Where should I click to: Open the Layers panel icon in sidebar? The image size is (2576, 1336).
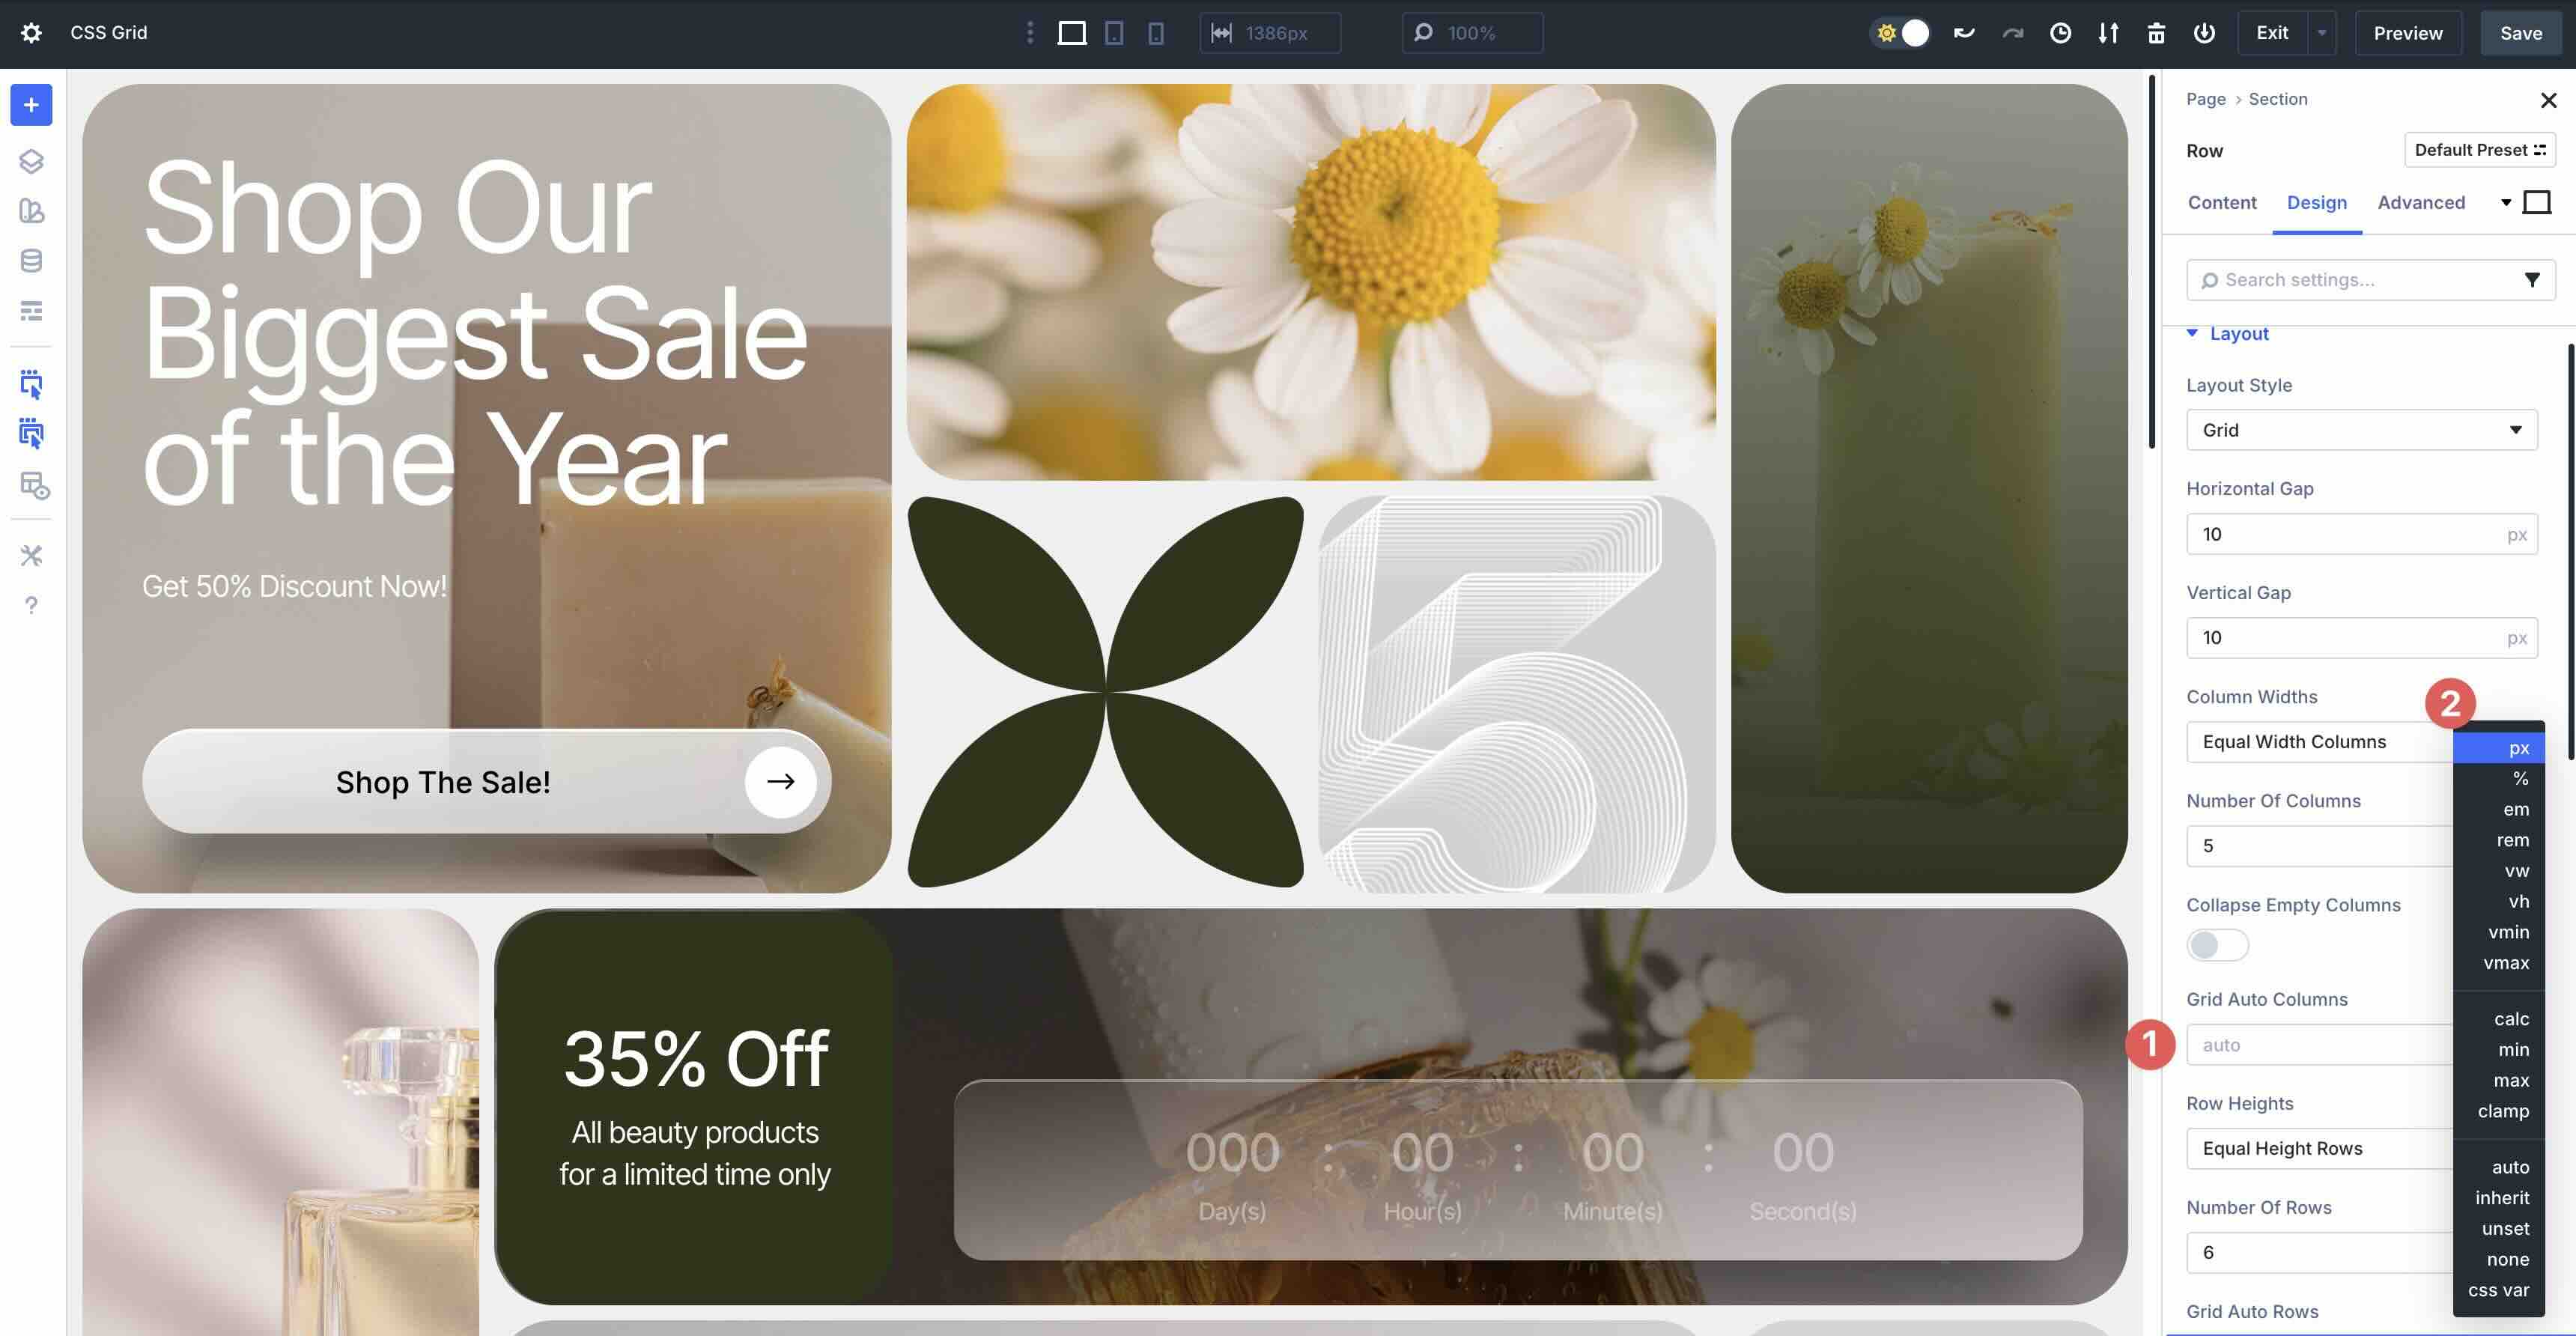(31, 161)
